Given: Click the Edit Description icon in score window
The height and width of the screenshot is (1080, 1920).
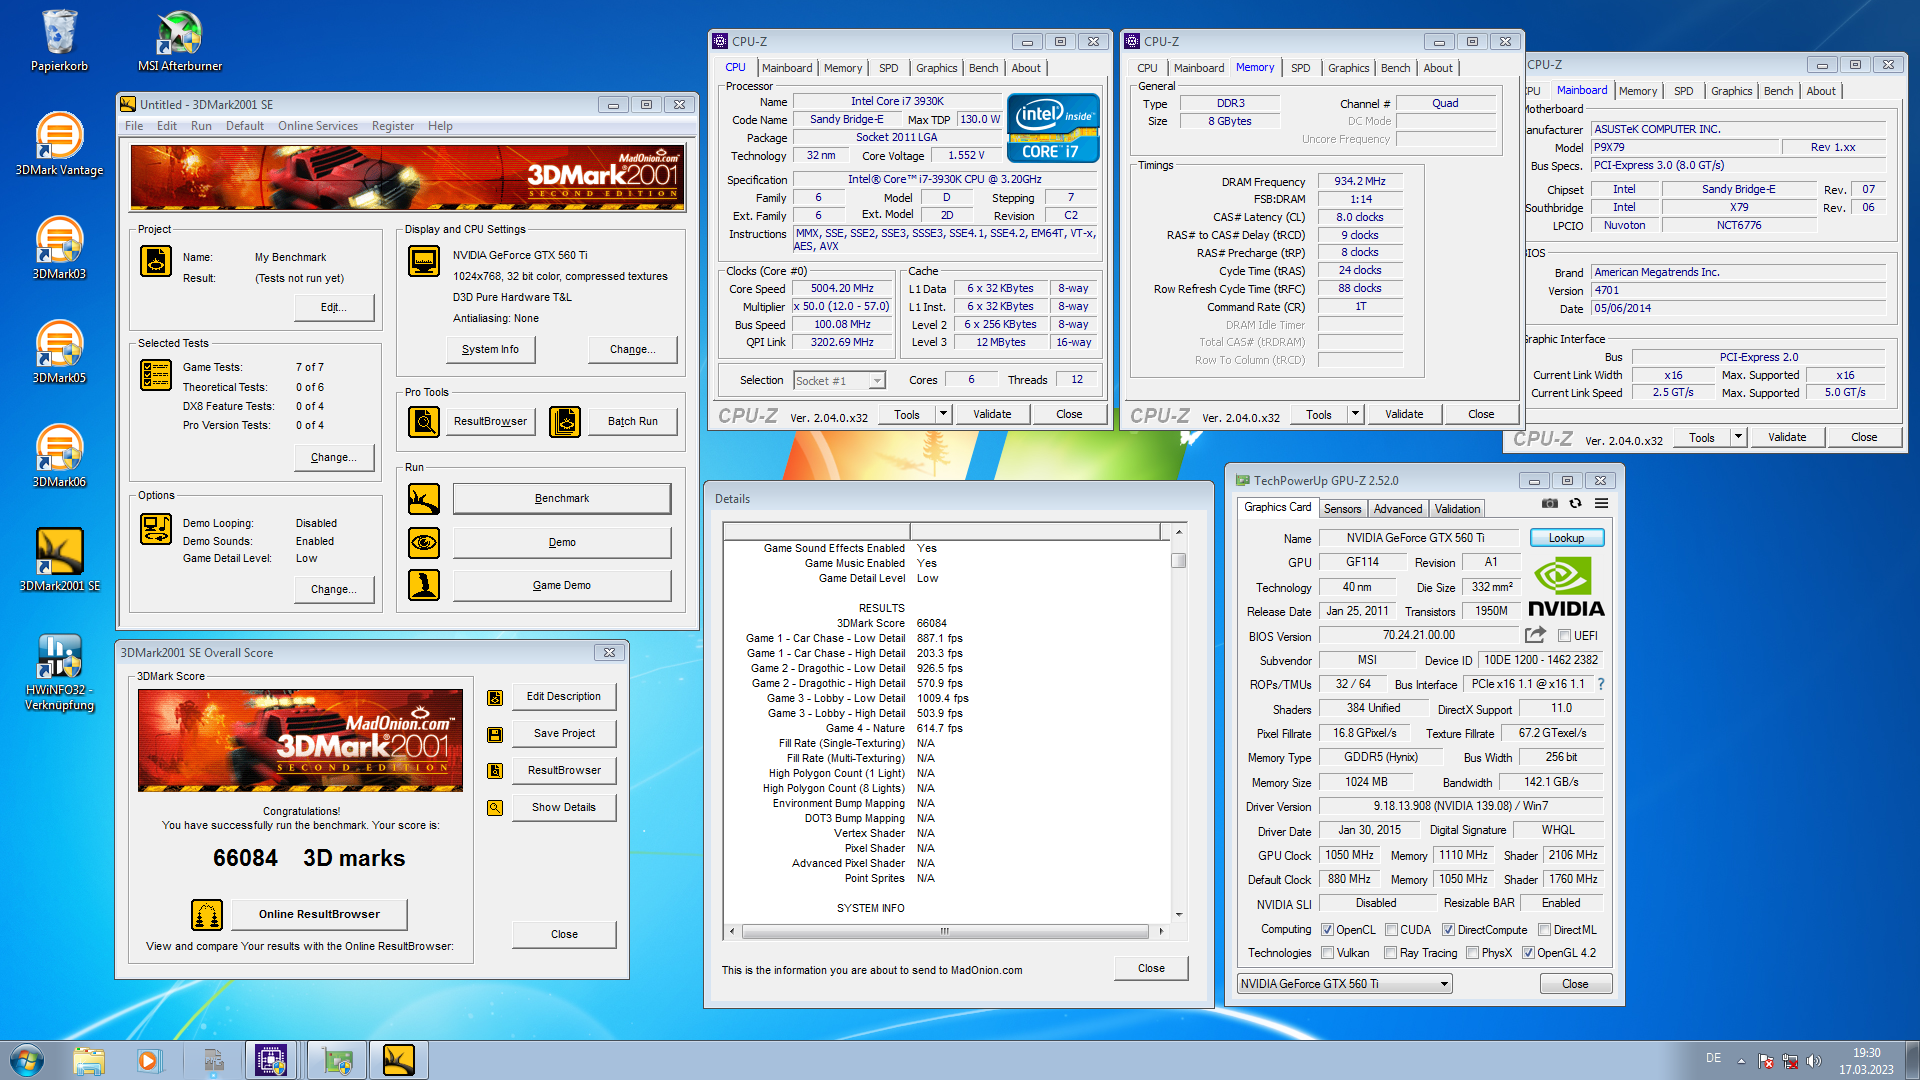Looking at the screenshot, I should (x=495, y=697).
